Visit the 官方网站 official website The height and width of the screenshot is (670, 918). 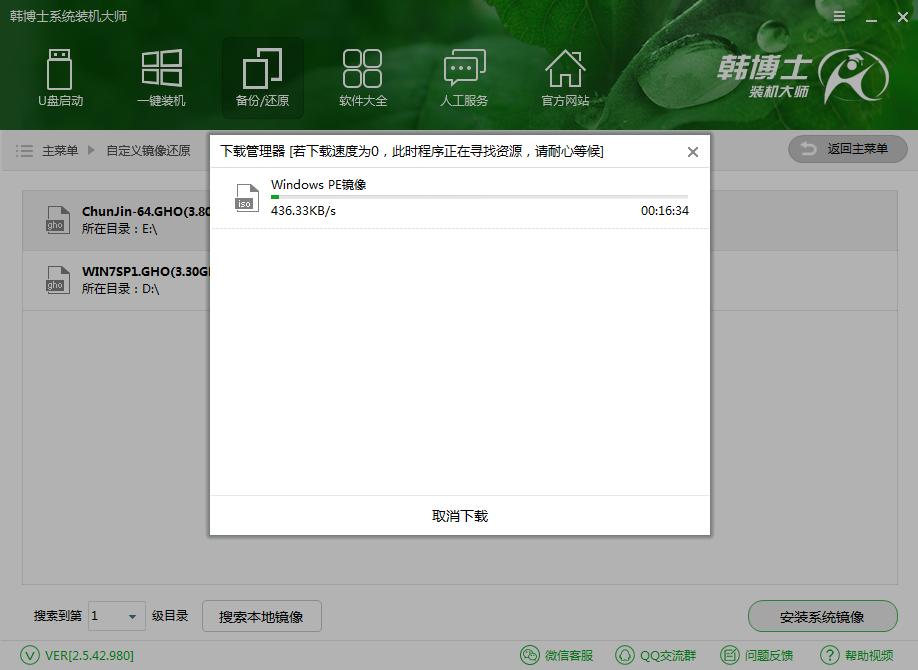coord(565,78)
